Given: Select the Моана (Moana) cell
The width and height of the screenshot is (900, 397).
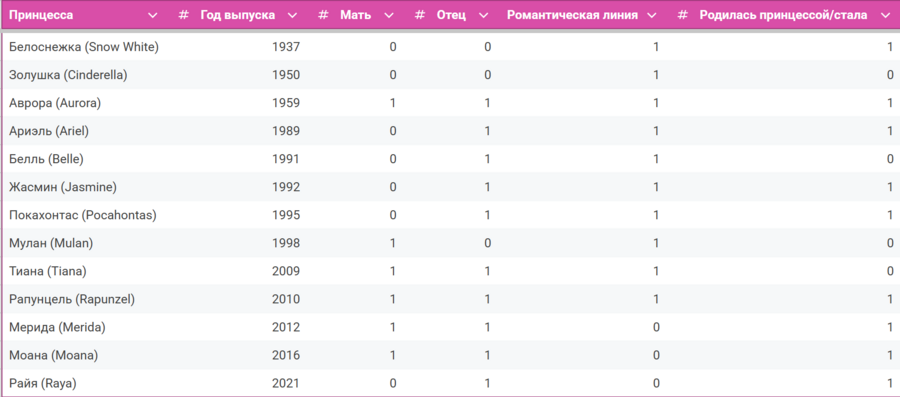Looking at the screenshot, I should 53,356.
